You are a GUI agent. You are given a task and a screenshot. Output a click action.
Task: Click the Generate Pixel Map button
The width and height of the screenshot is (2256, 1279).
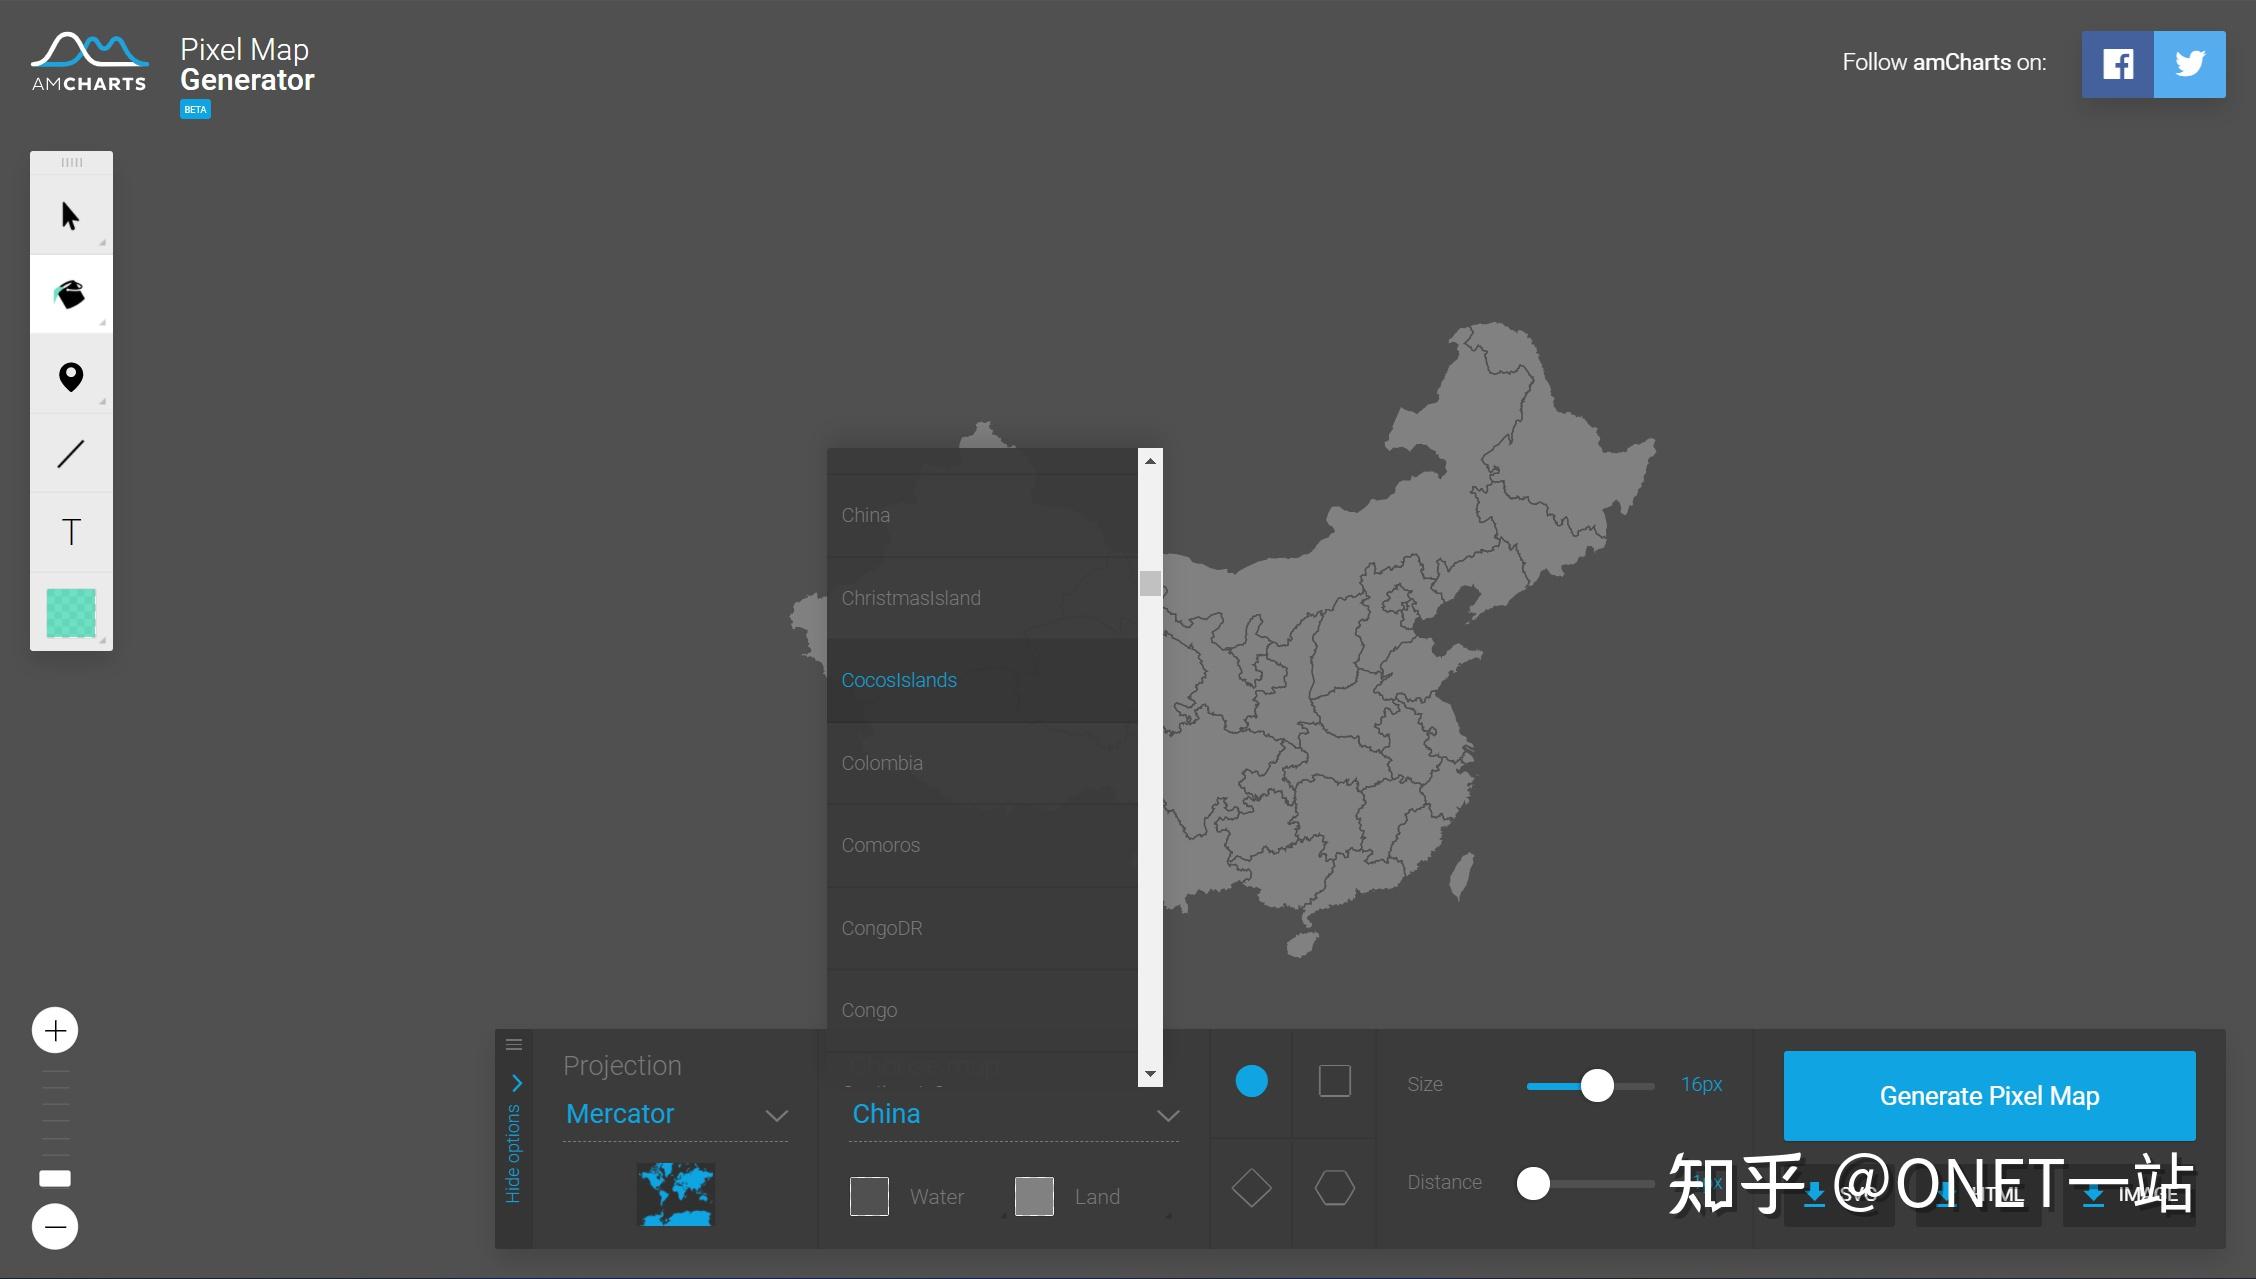tap(1988, 1096)
